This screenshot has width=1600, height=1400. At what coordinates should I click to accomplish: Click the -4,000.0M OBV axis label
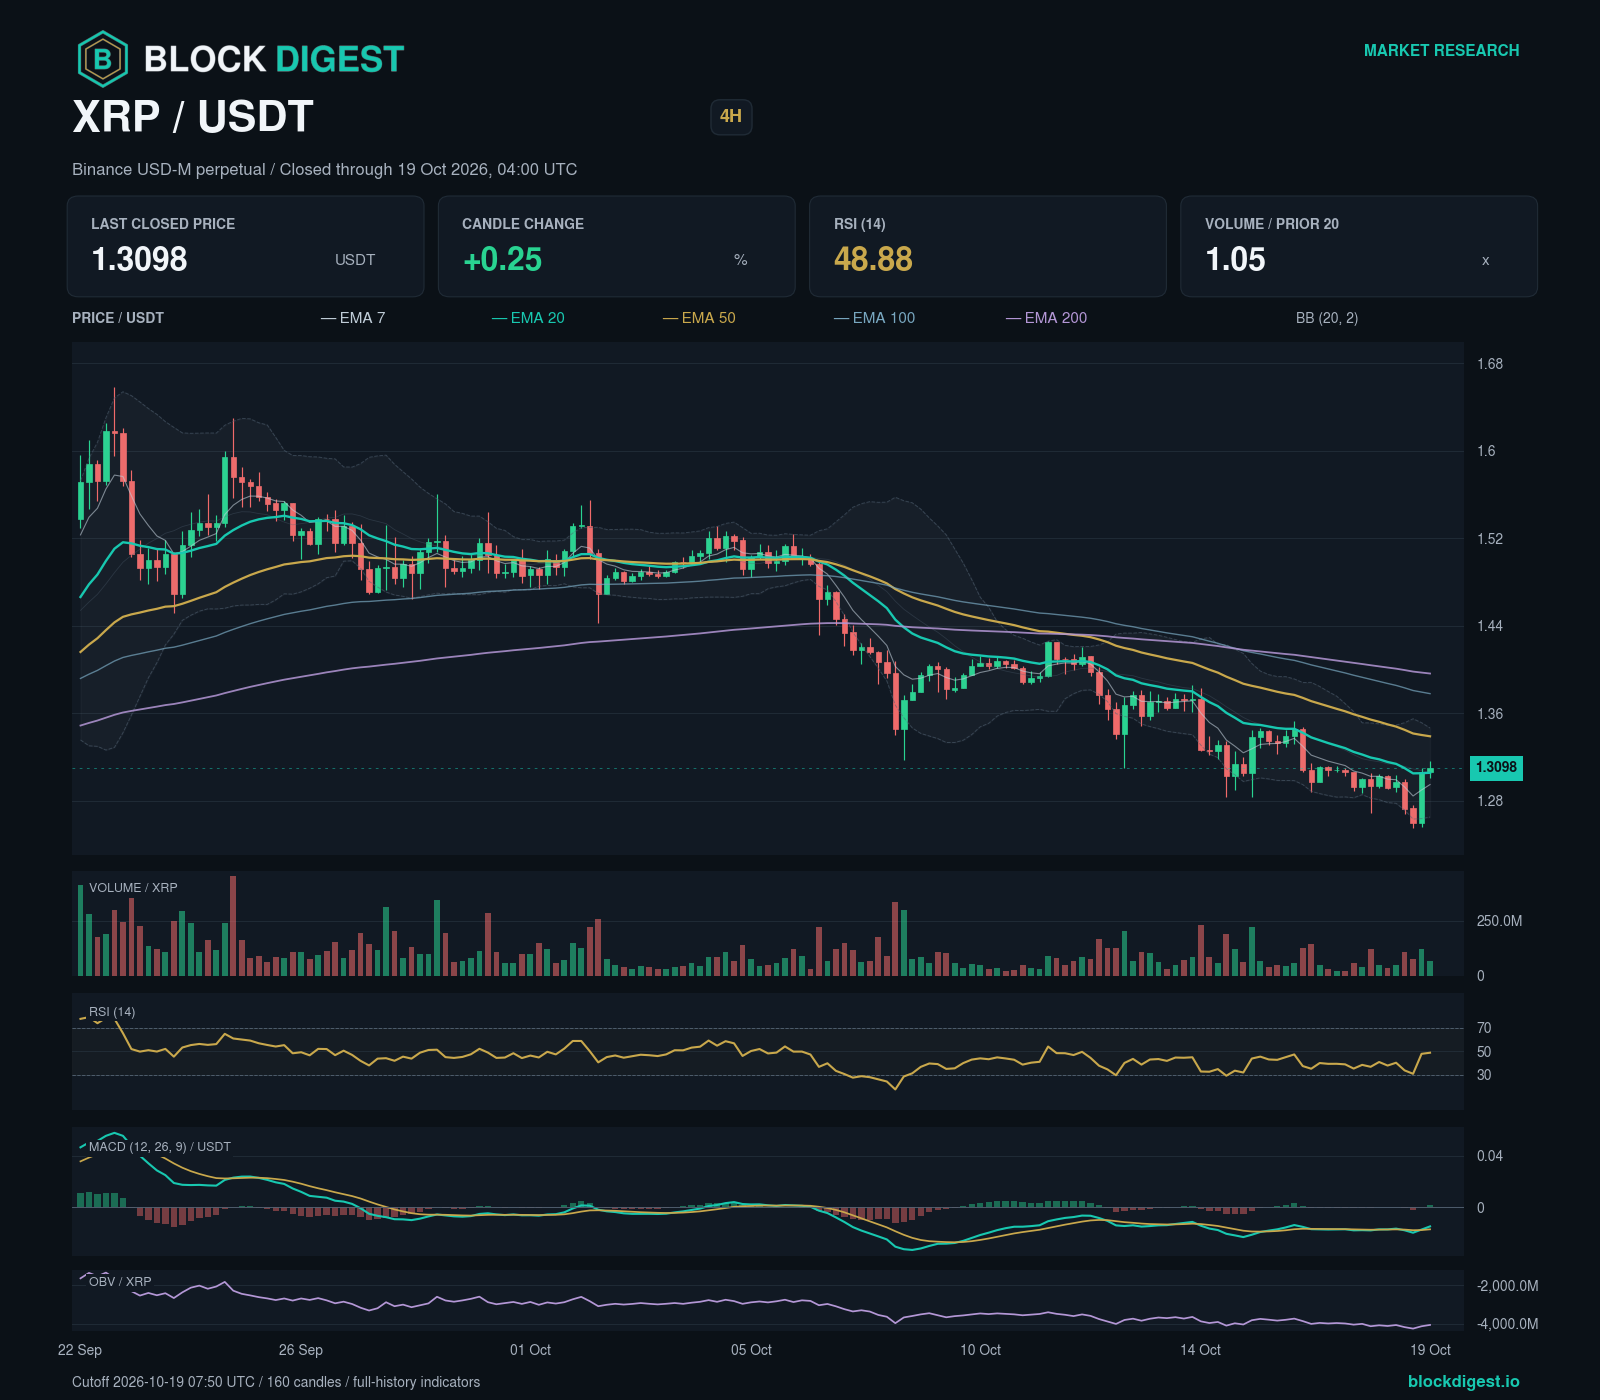(x=1507, y=1324)
